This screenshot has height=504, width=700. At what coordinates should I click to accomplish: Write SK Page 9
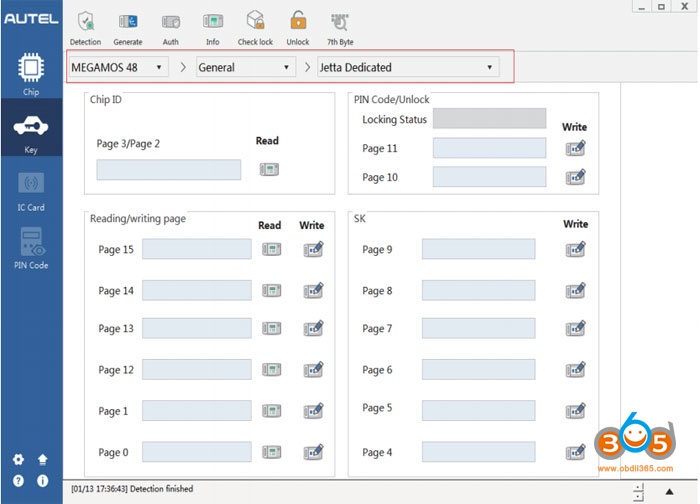click(x=575, y=249)
